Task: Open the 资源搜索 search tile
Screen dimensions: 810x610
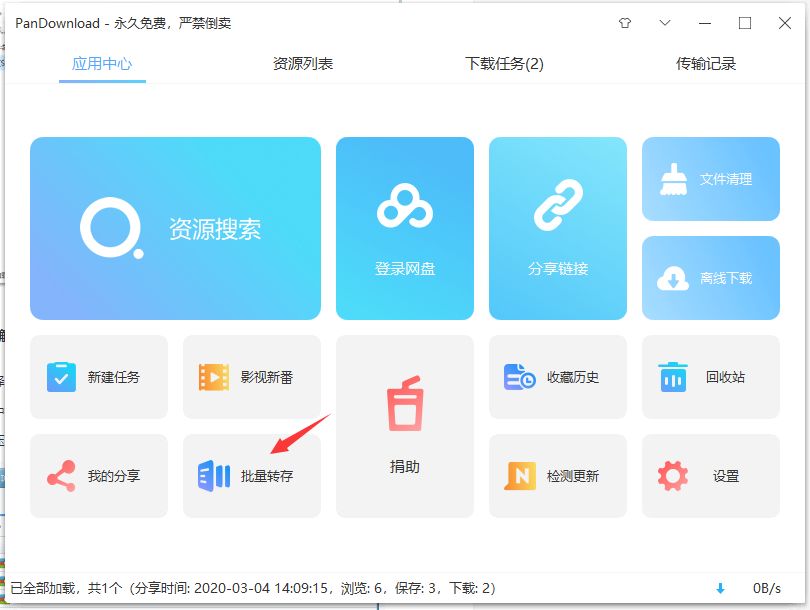Action: click(175, 228)
